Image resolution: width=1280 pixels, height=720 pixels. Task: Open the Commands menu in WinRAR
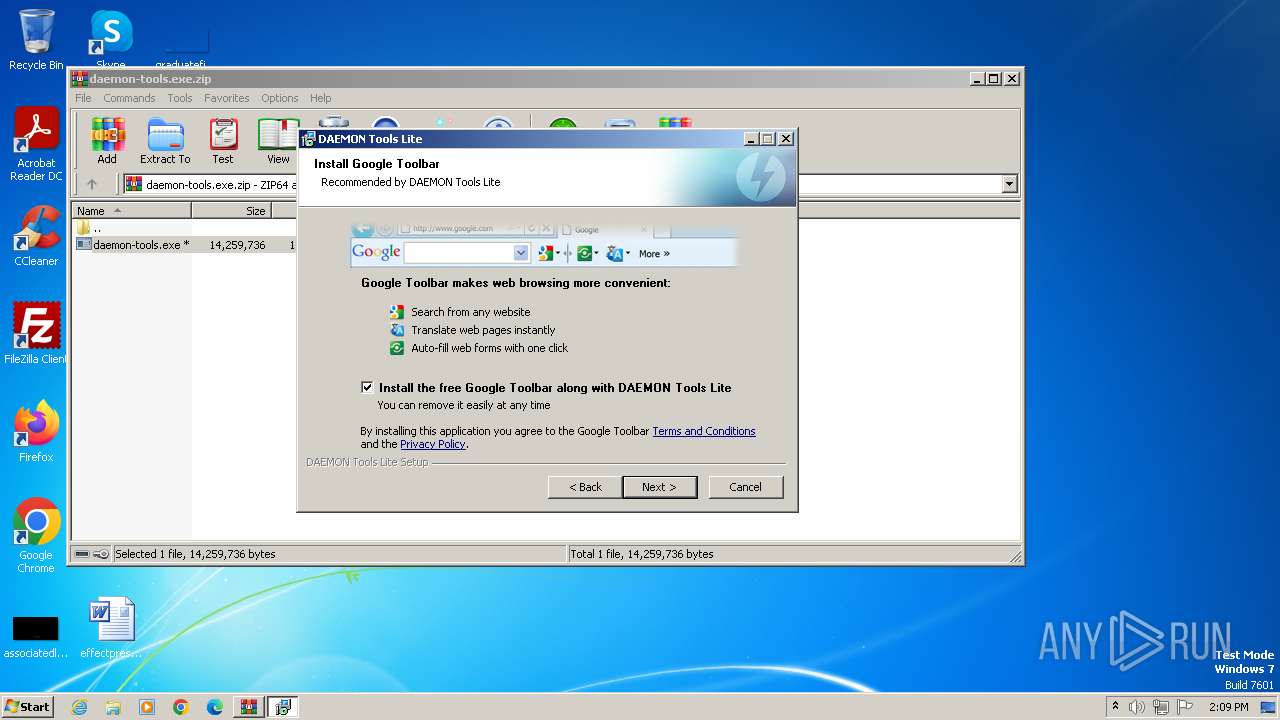[x=129, y=98]
